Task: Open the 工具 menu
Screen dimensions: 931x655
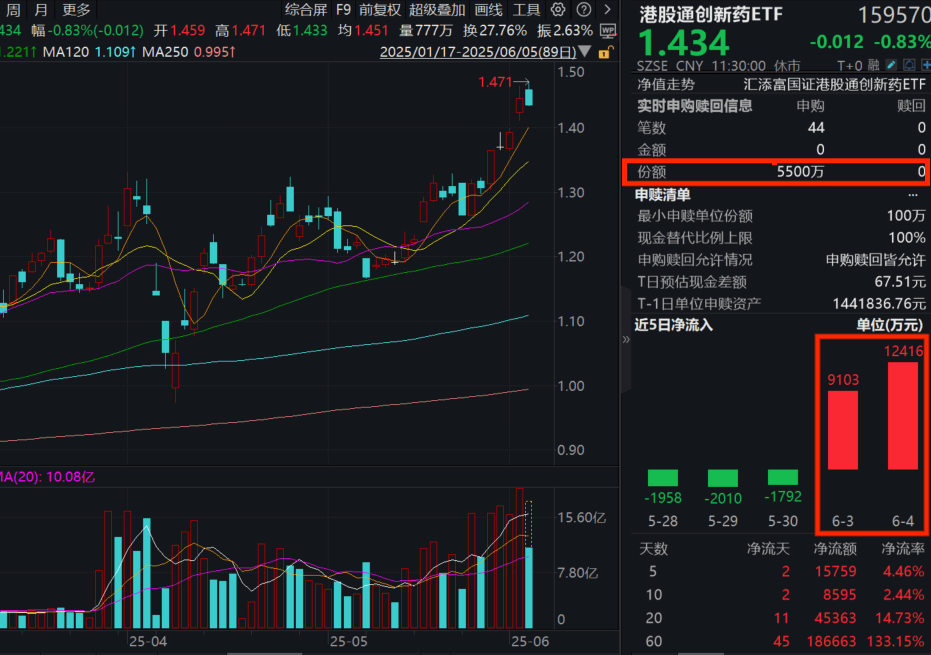Action: 526,9
